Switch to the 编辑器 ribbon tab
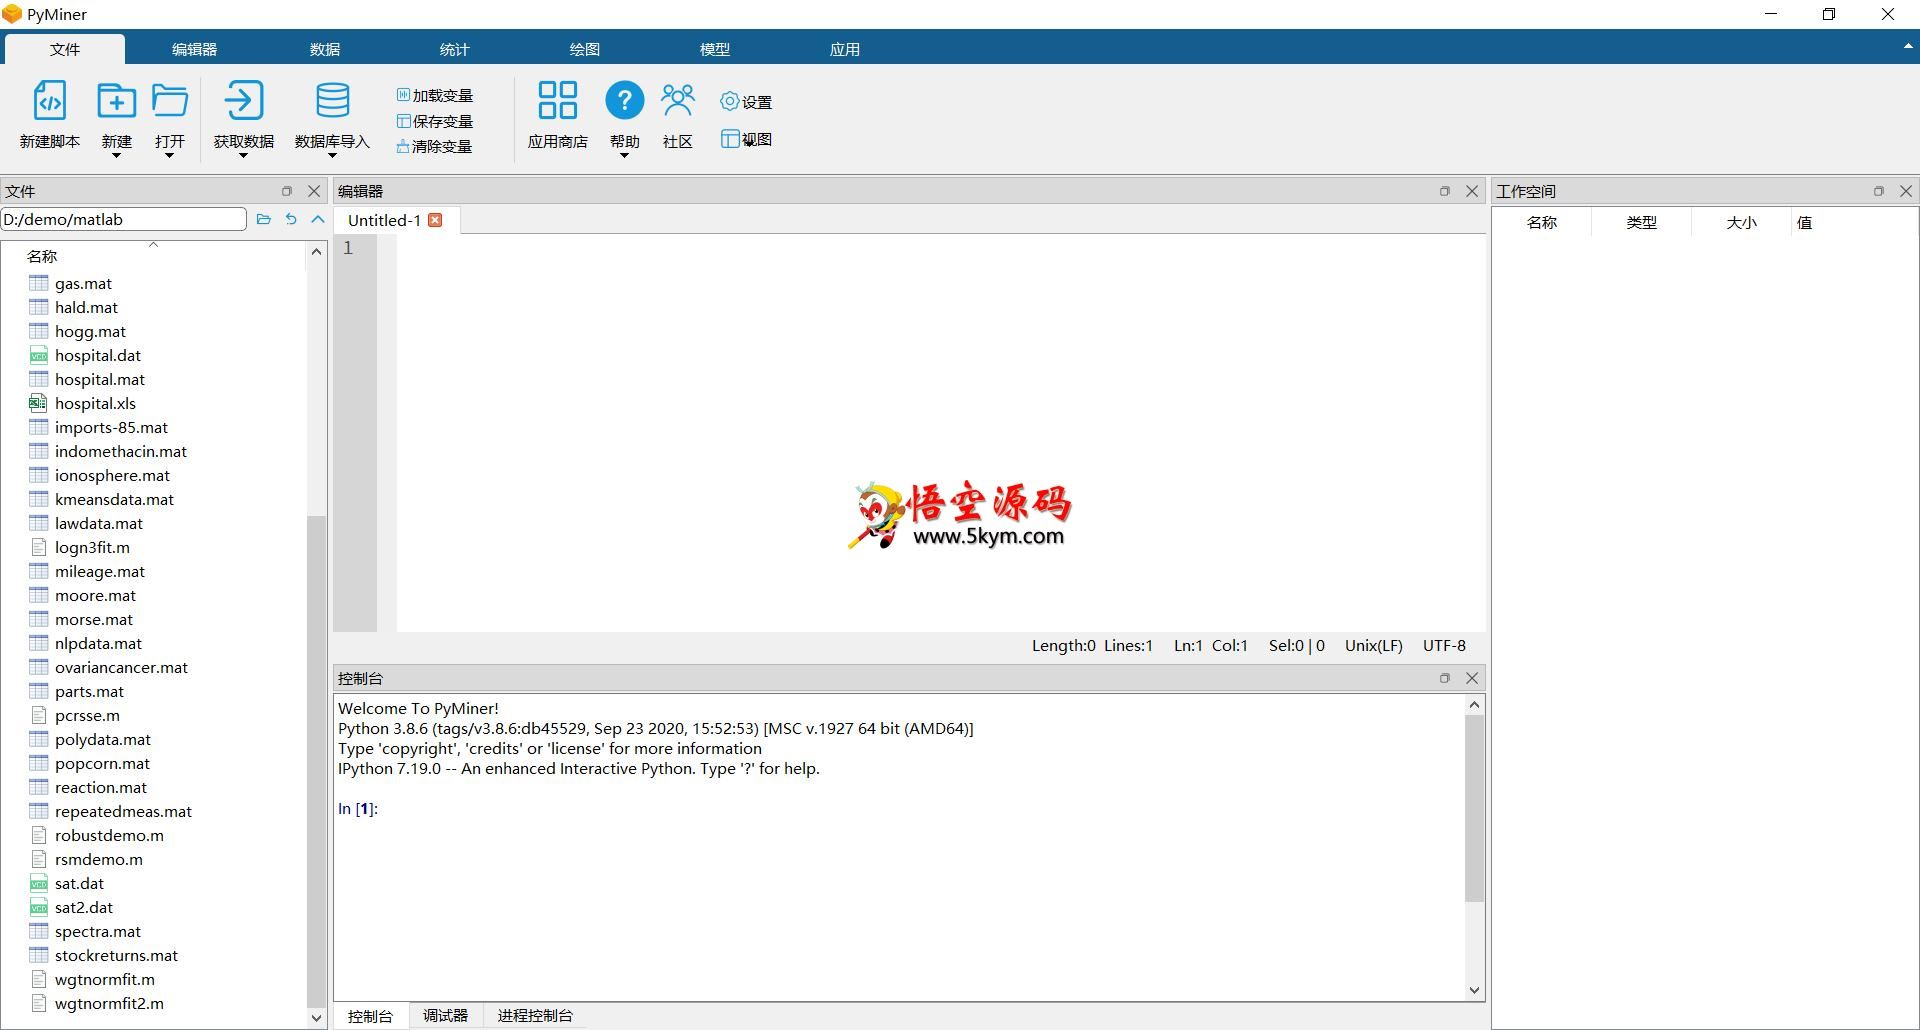The image size is (1920, 1030). pos(194,49)
